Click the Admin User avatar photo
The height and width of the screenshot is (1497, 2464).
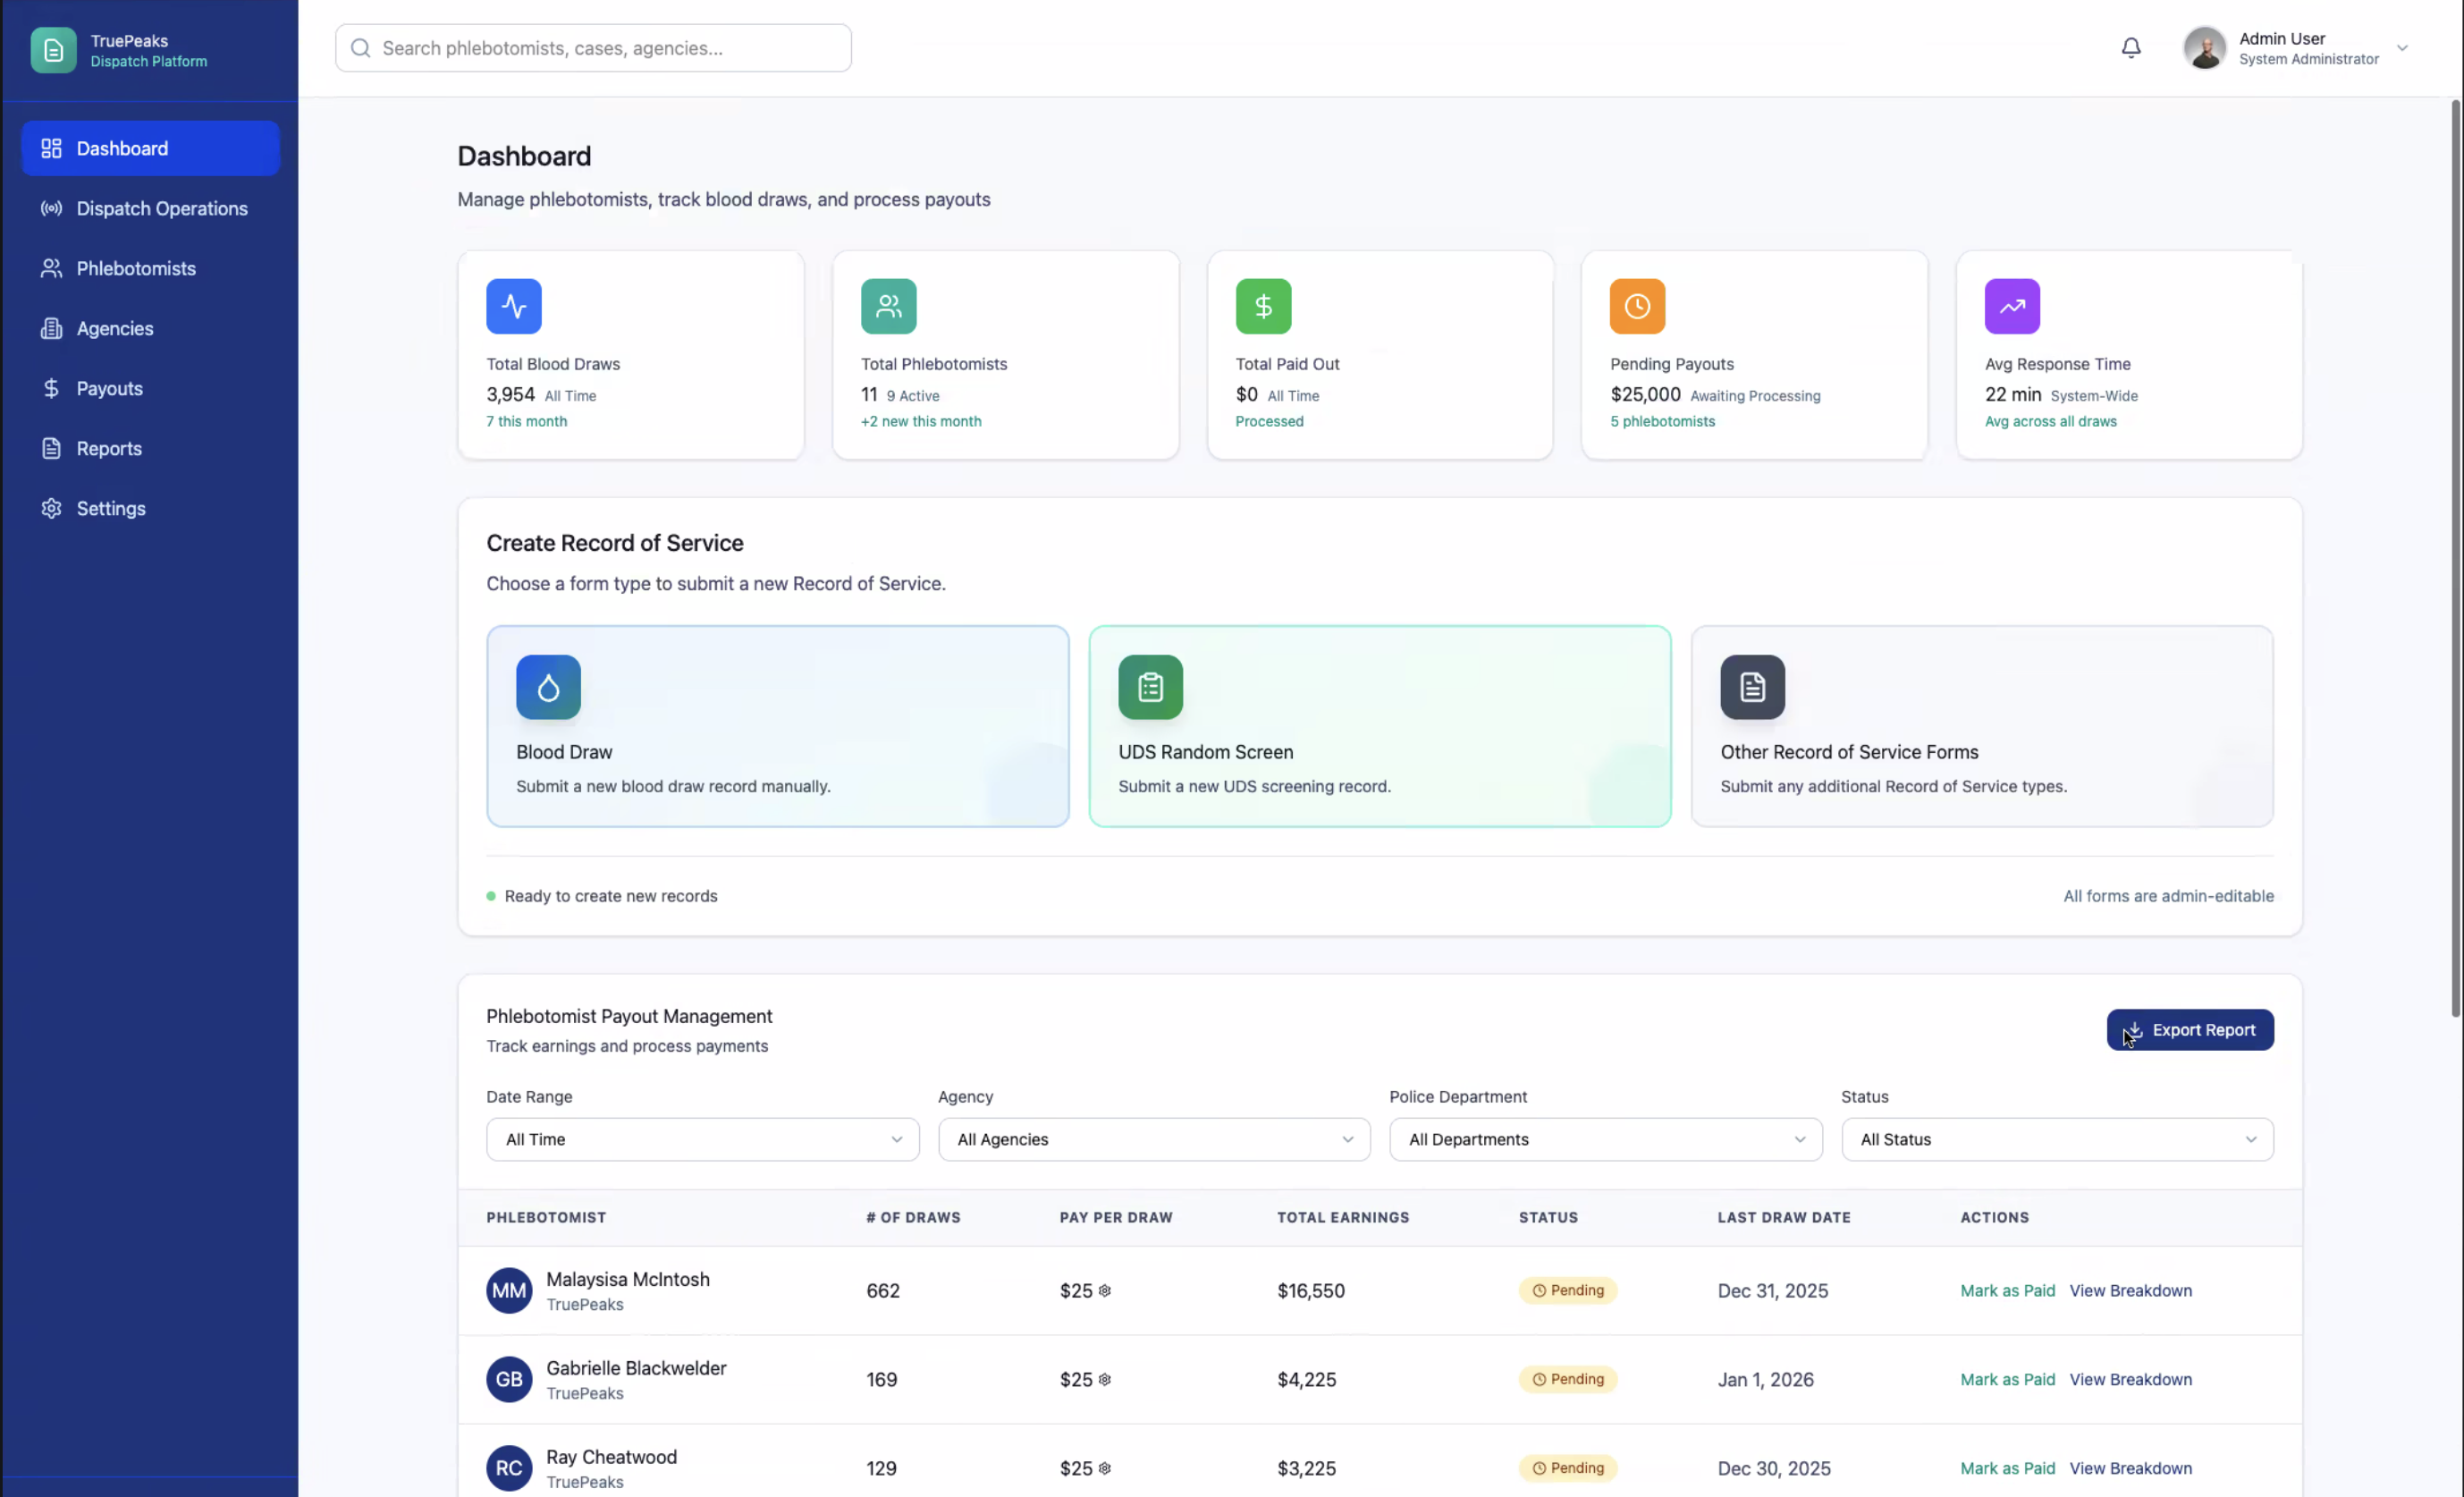click(2204, 48)
